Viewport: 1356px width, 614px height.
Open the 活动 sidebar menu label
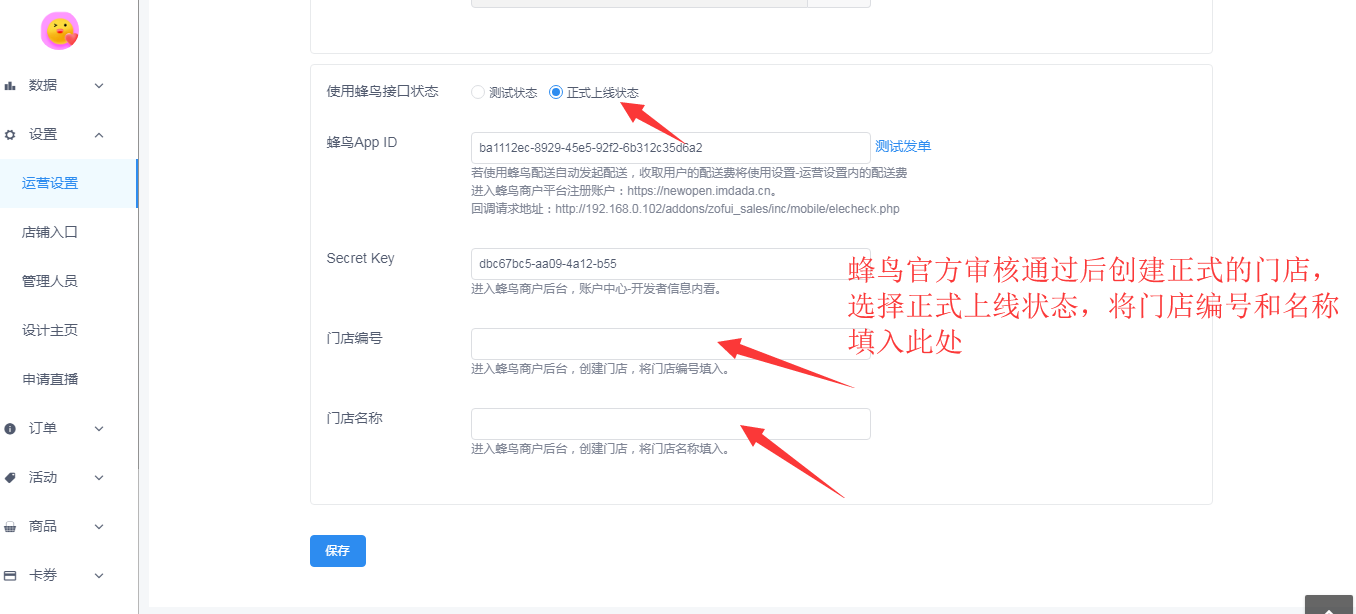tap(43, 478)
